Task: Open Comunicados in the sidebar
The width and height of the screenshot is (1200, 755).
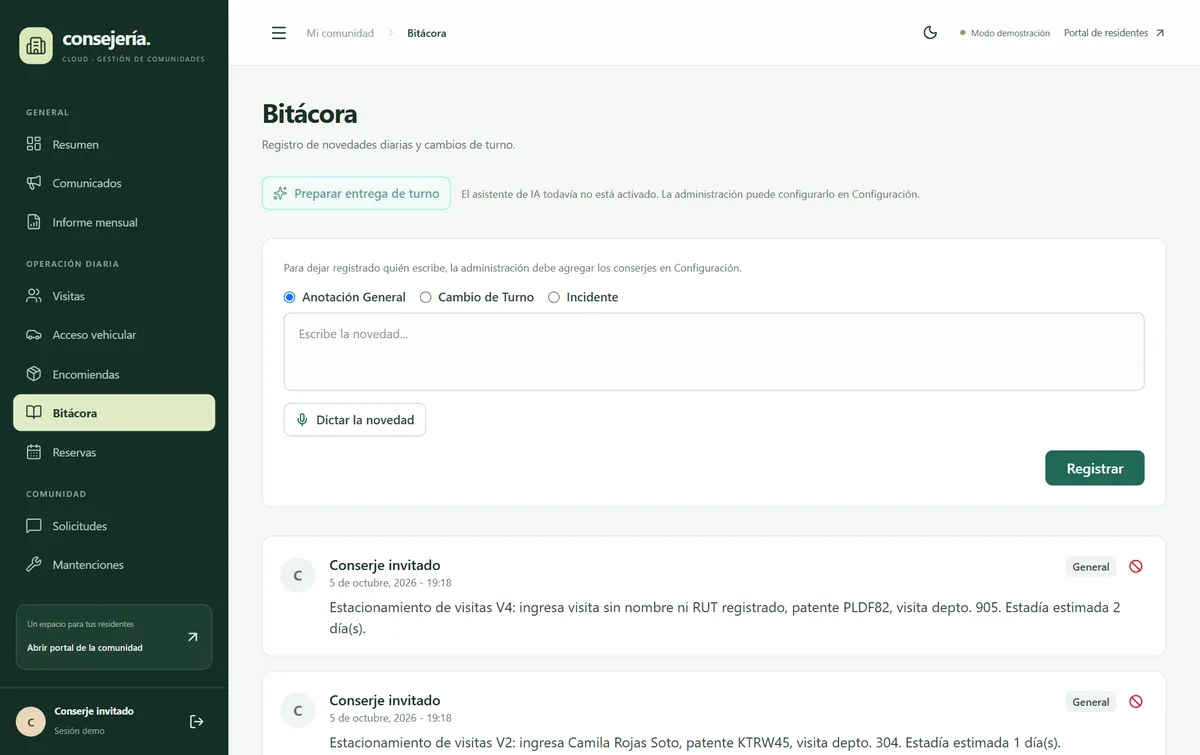Action: pos(114,183)
